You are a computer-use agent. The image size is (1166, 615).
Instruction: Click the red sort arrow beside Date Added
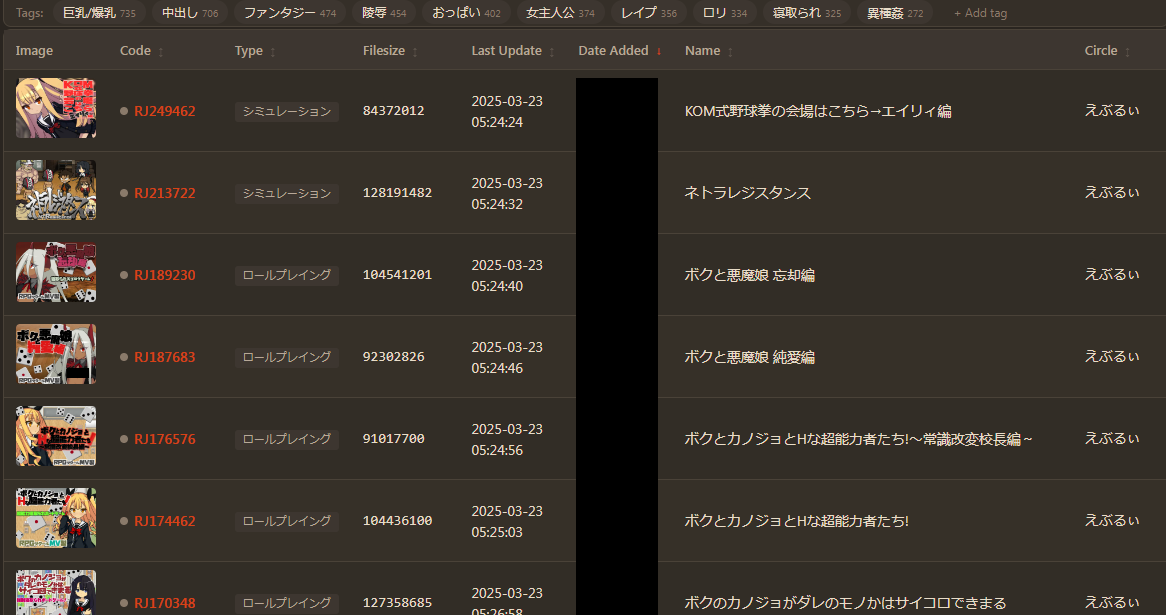[x=659, y=51]
